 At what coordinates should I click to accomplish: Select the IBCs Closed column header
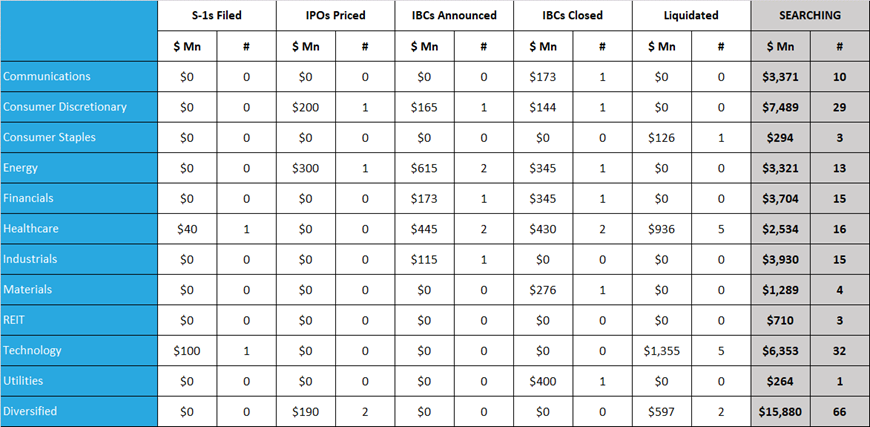(572, 16)
